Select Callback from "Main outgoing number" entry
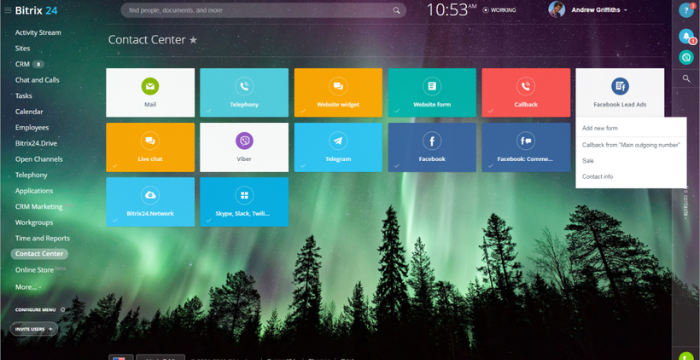 (x=631, y=145)
